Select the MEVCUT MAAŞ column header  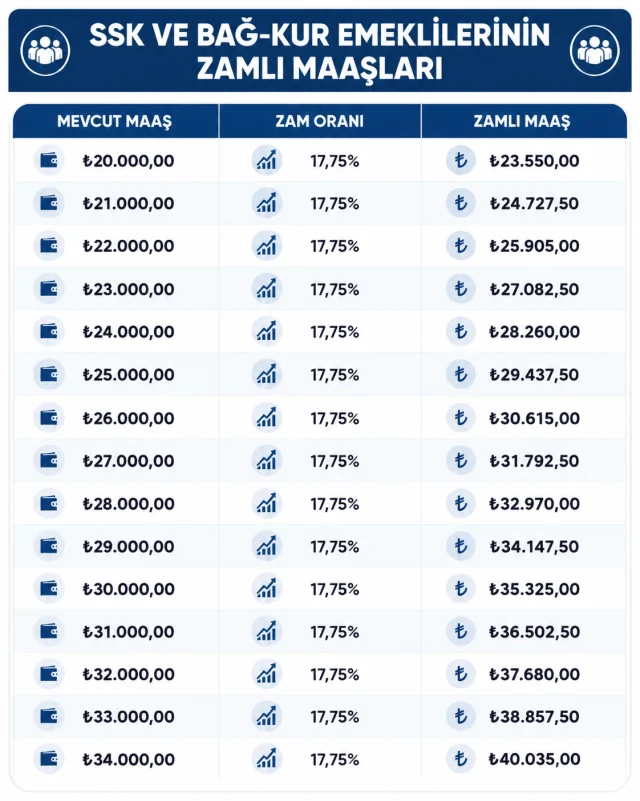click(x=114, y=121)
